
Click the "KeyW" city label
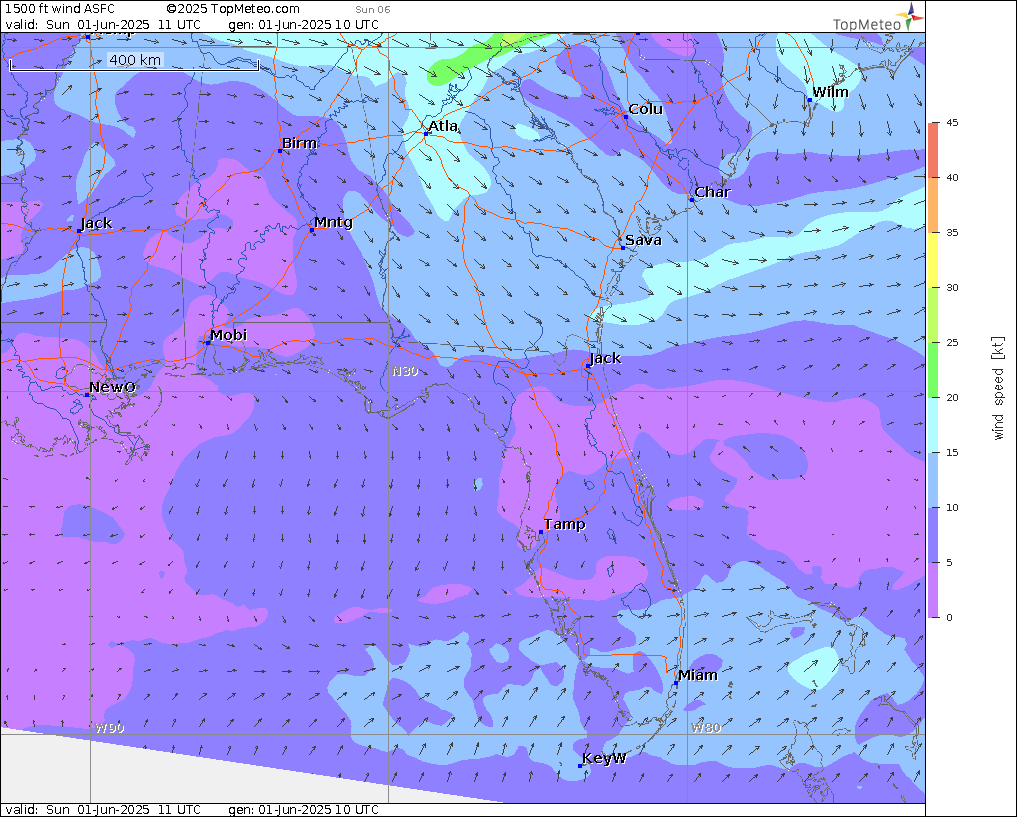tap(604, 758)
